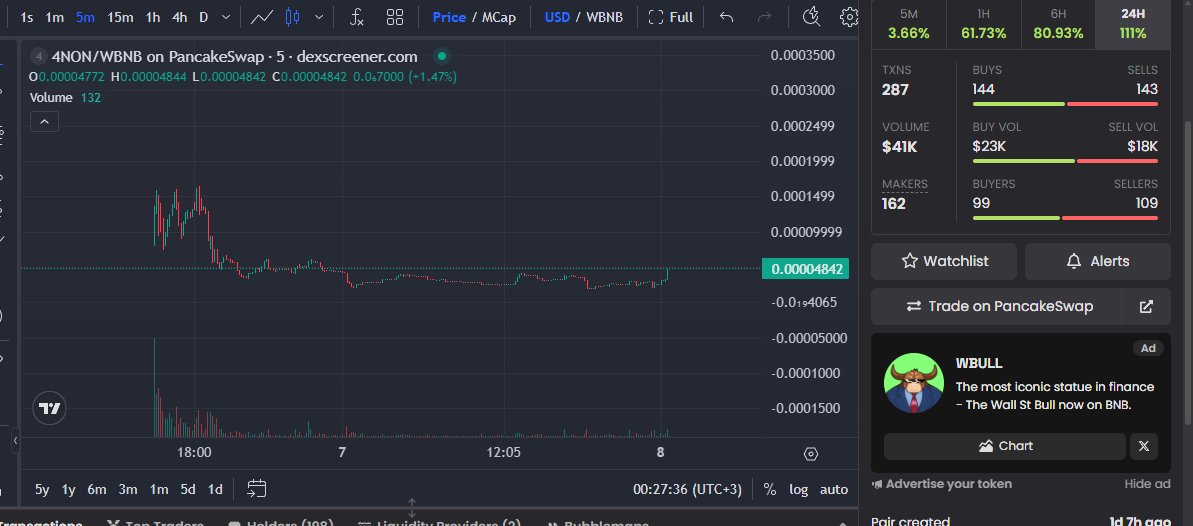Click the right-side page scrollbar

click(1188, 273)
